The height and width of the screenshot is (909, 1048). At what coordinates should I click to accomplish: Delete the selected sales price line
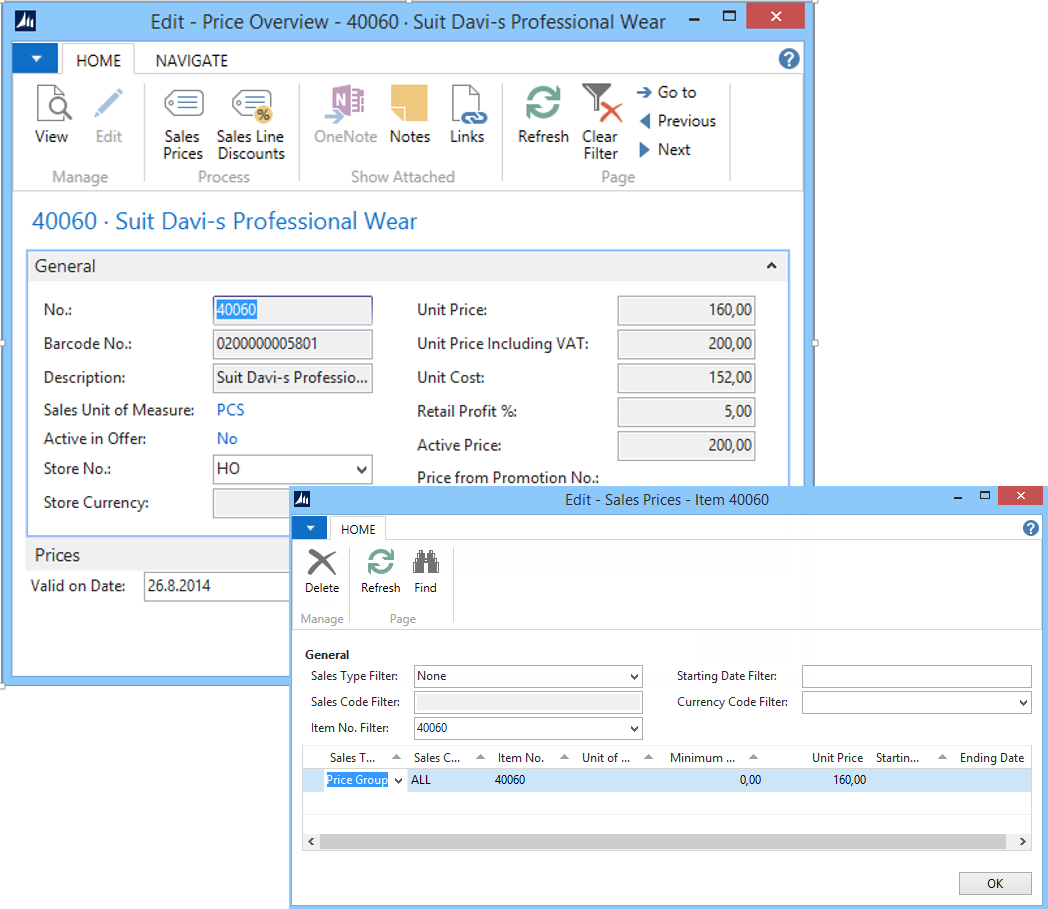pyautogui.click(x=322, y=571)
